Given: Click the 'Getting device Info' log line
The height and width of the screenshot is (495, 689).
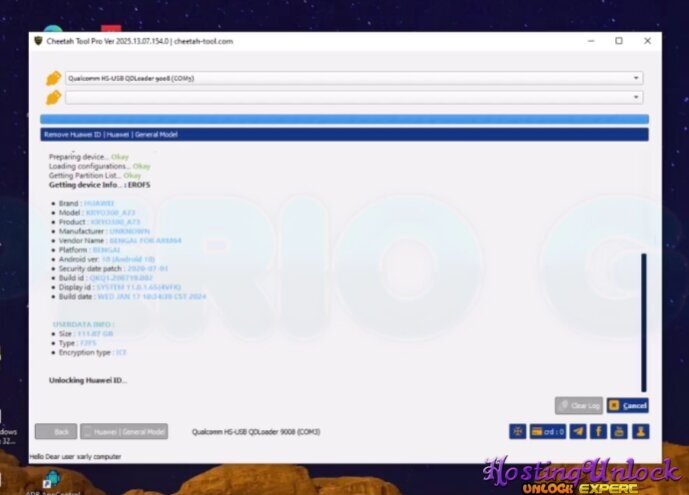Looking at the screenshot, I should tap(99, 184).
